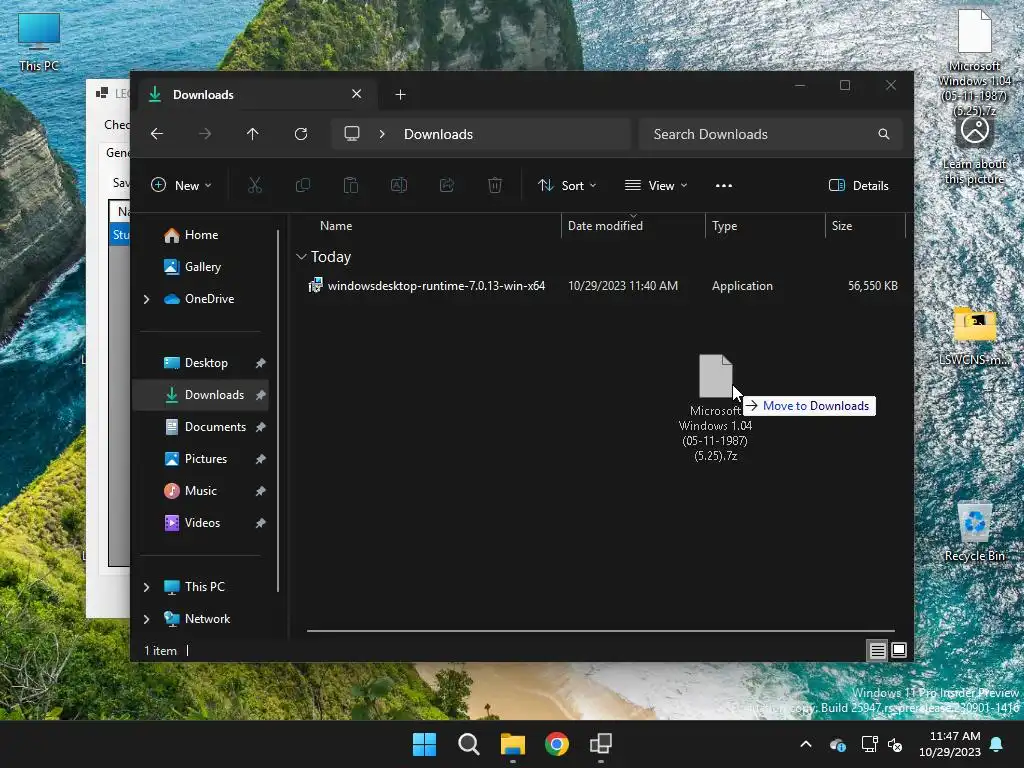This screenshot has height=768, width=1024.
Task: Click the horizontal scrollbar in file list
Action: pos(600,631)
